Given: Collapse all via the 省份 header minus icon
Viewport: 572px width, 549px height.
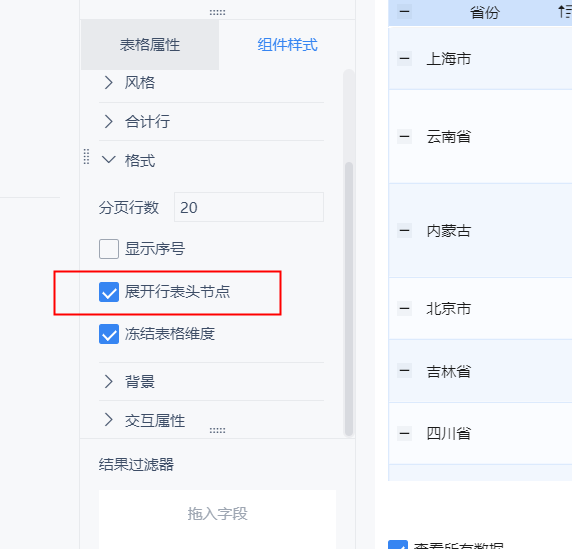Looking at the screenshot, I should (404, 12).
